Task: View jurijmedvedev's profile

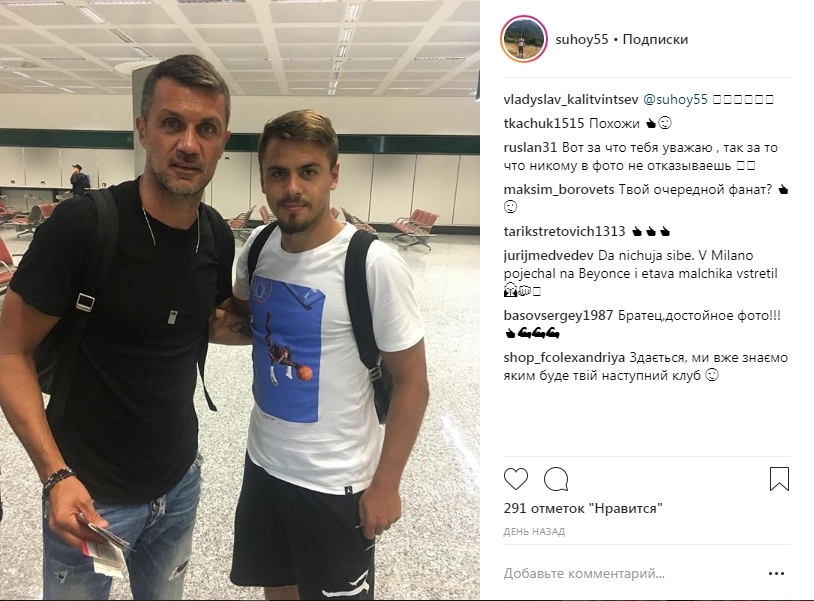Action: pyautogui.click(x=548, y=255)
